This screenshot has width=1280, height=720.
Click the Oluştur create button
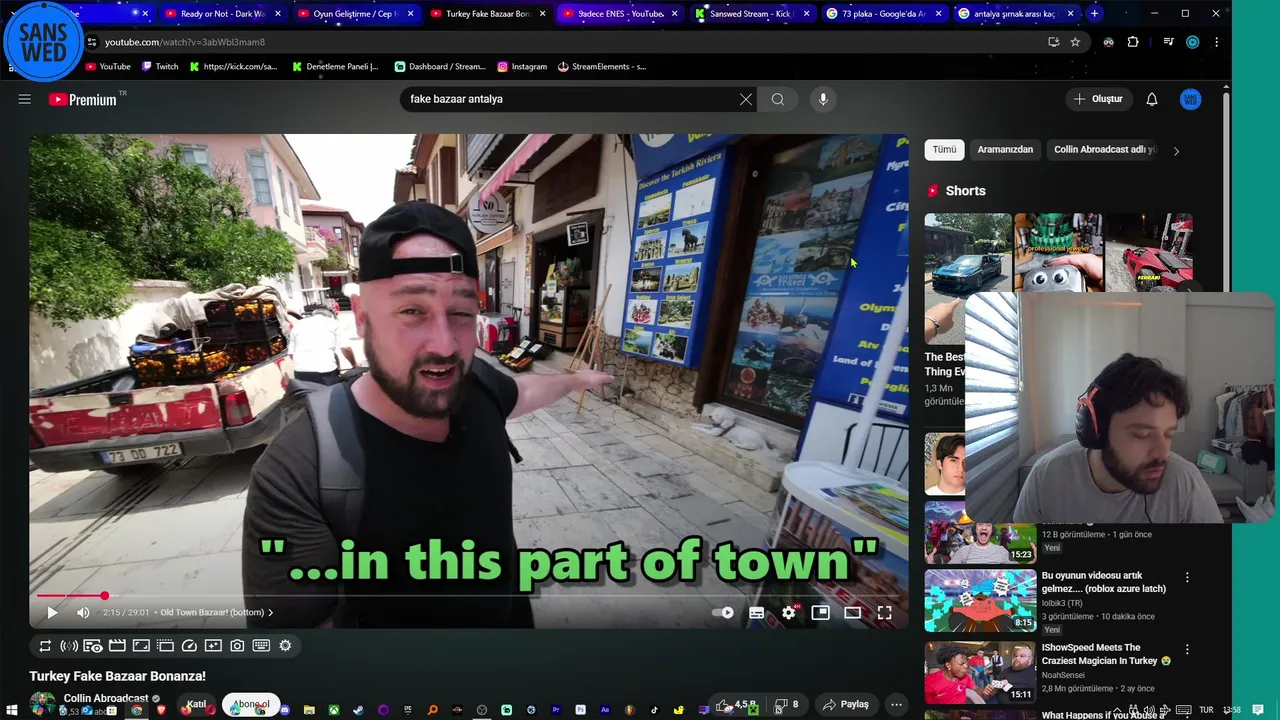click(x=1098, y=99)
